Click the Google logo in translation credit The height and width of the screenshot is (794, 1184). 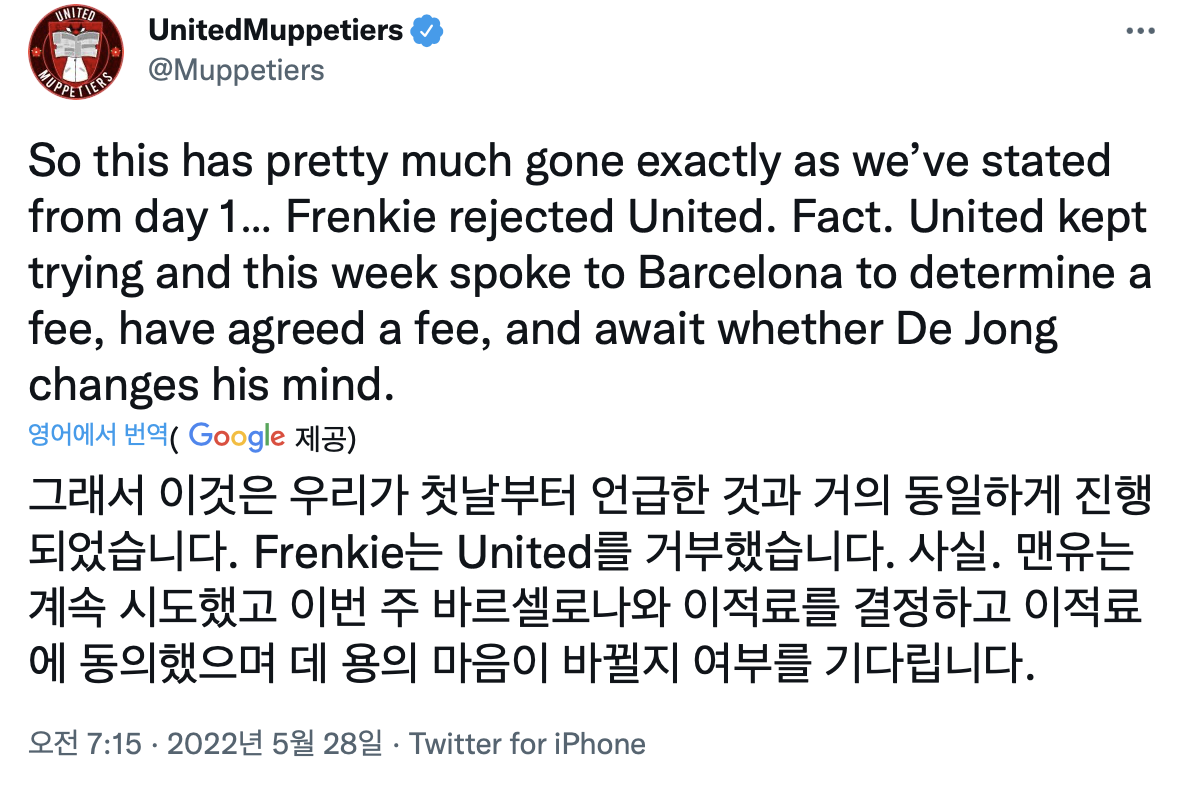(x=236, y=436)
